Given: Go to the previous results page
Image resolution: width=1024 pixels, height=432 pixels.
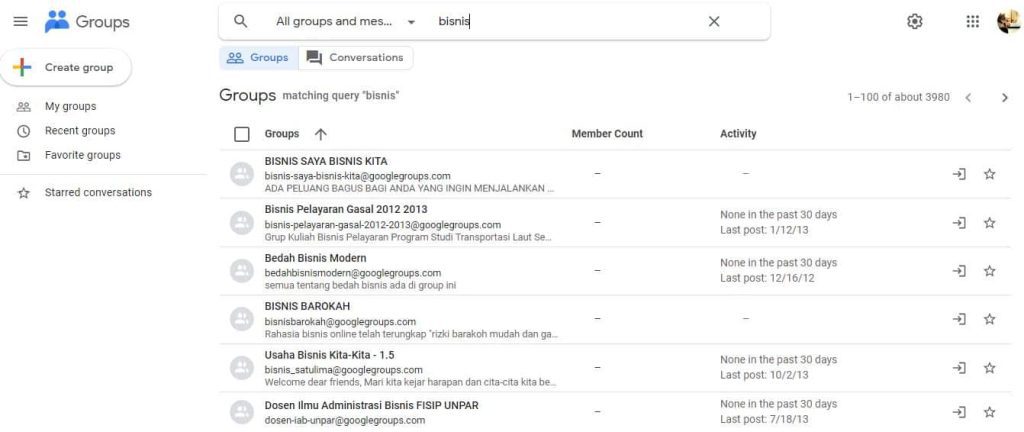Looking at the screenshot, I should (x=968, y=98).
